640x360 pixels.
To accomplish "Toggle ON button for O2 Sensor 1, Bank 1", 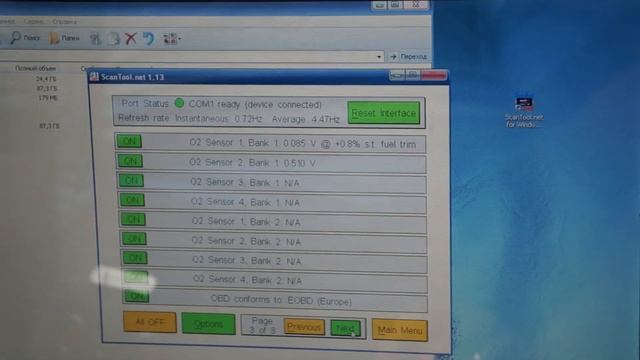I will click(x=129, y=141).
